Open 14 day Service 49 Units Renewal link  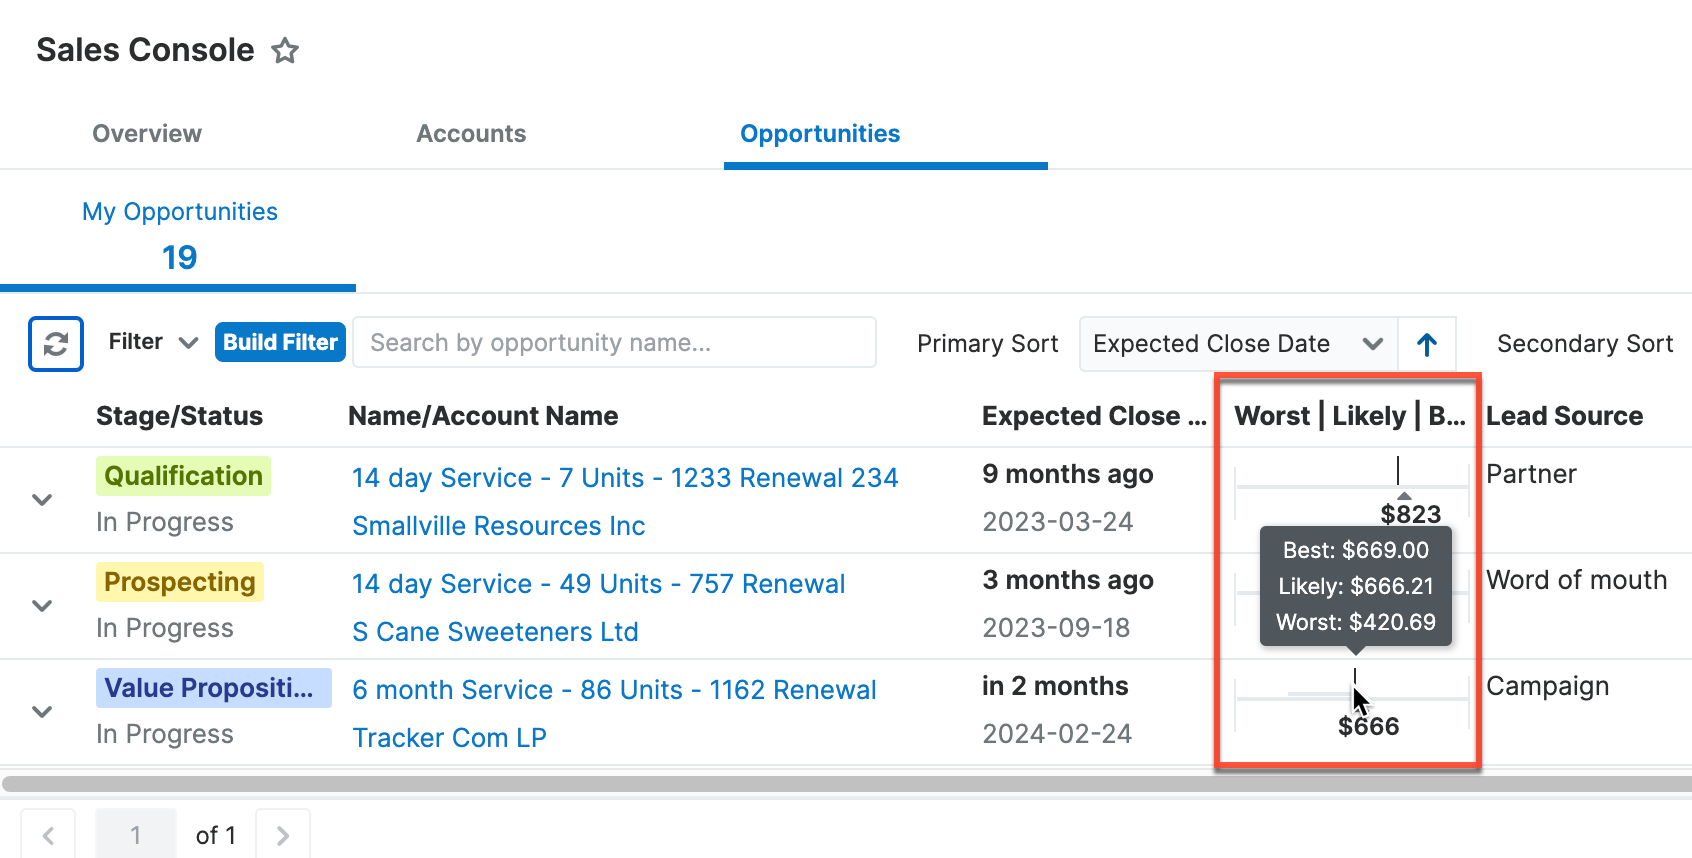pyautogui.click(x=598, y=584)
